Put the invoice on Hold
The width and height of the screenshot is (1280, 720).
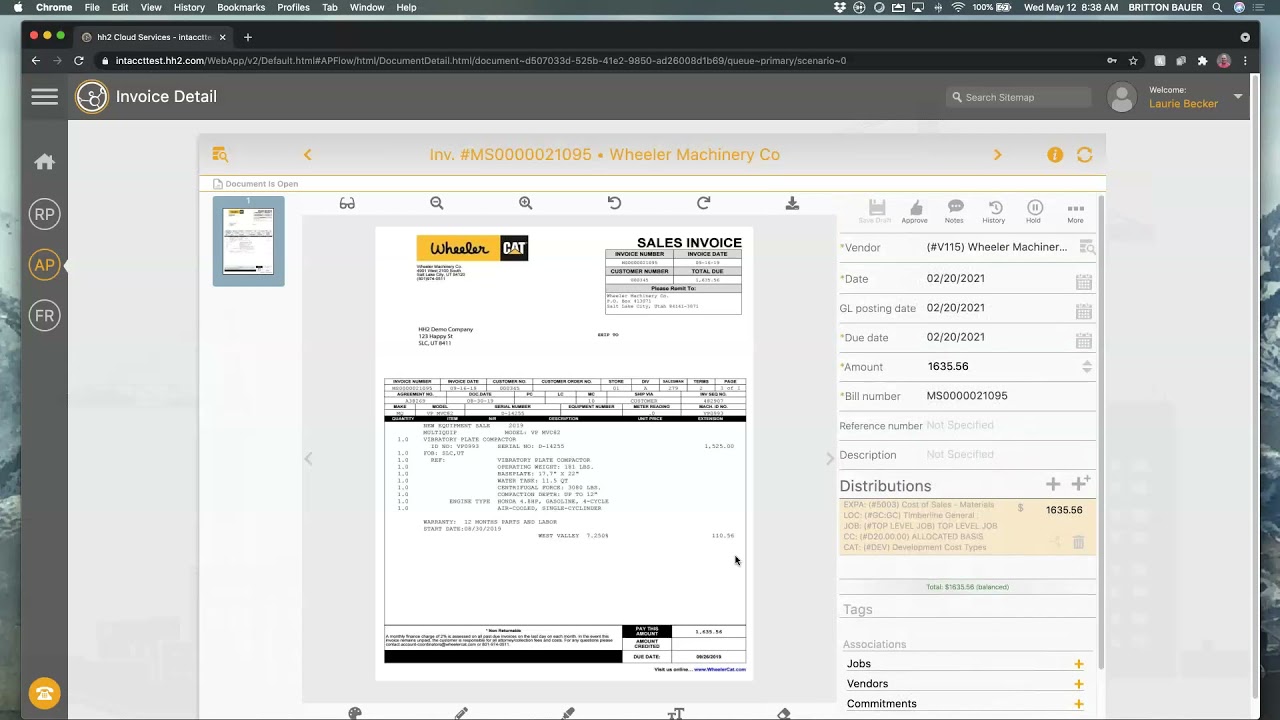(x=1034, y=211)
